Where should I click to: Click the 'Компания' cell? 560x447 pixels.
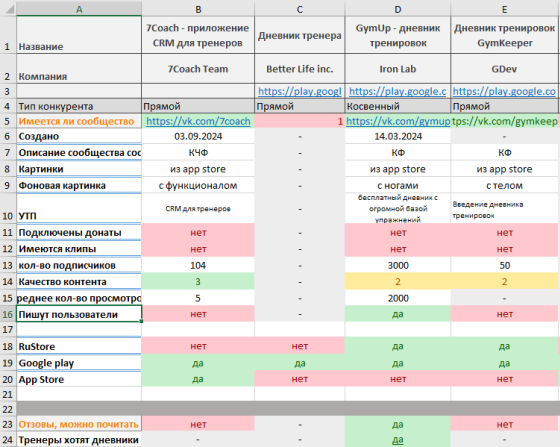click(79, 69)
